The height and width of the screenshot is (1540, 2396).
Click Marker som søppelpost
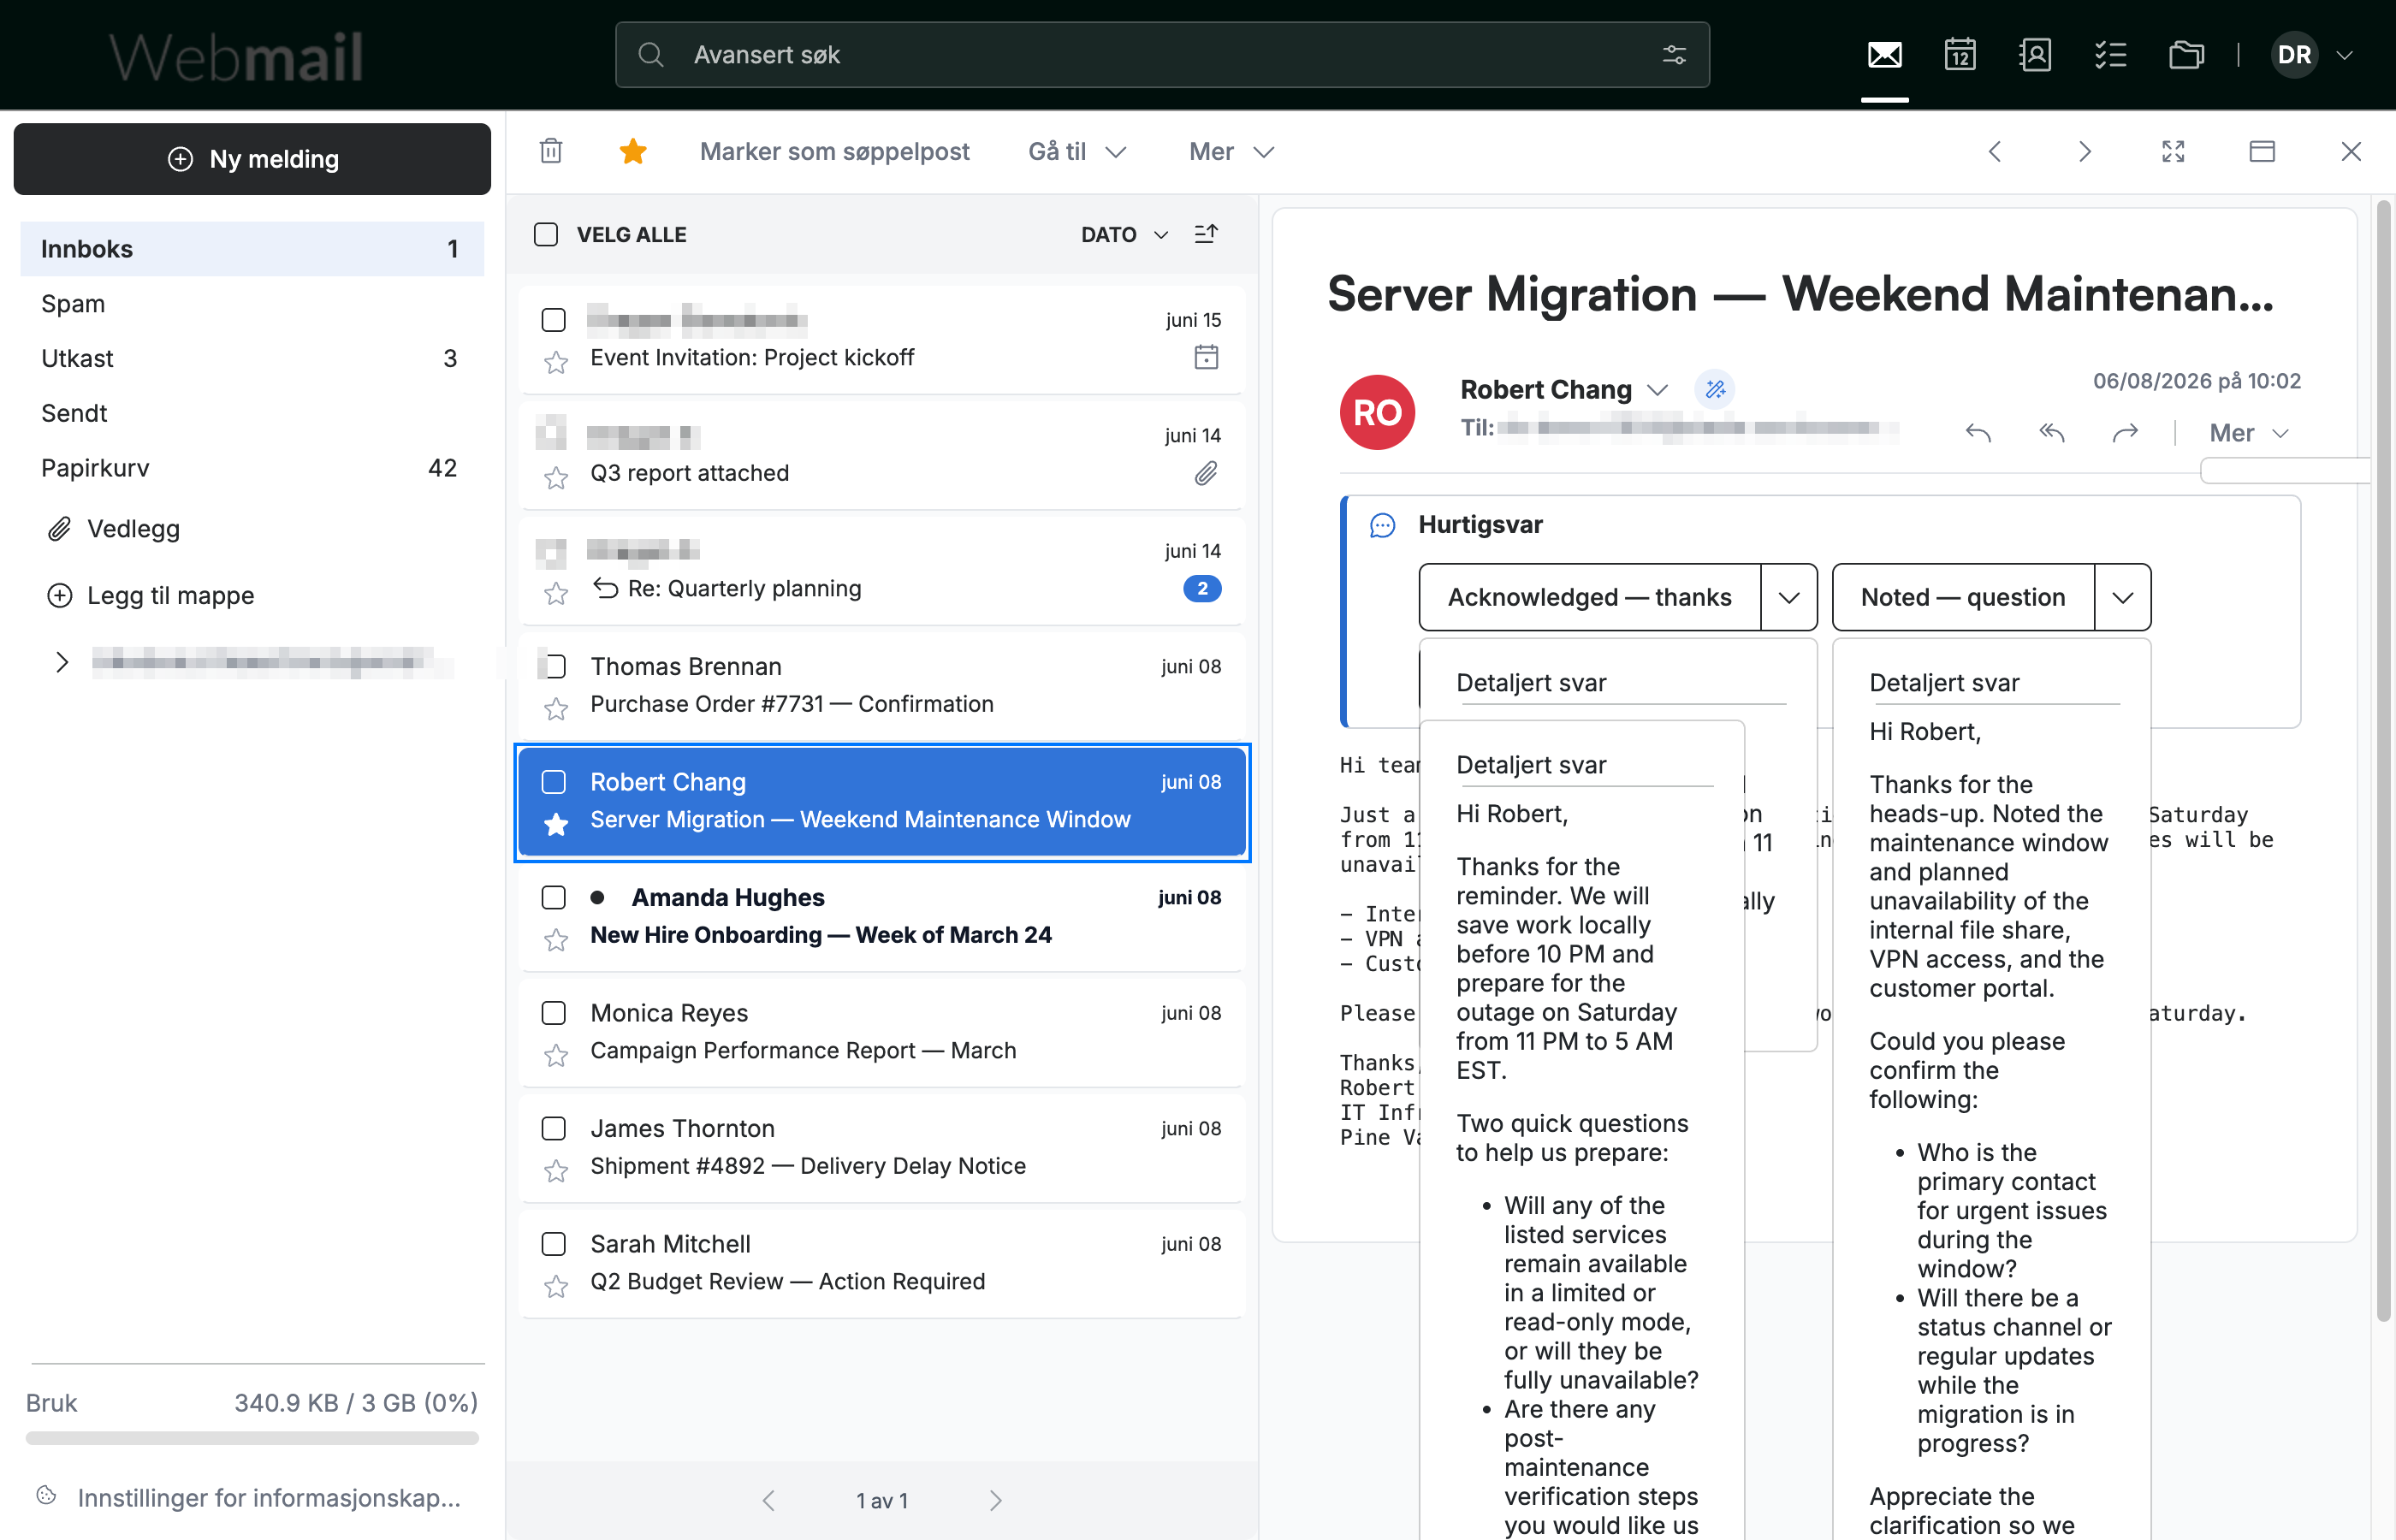click(834, 151)
